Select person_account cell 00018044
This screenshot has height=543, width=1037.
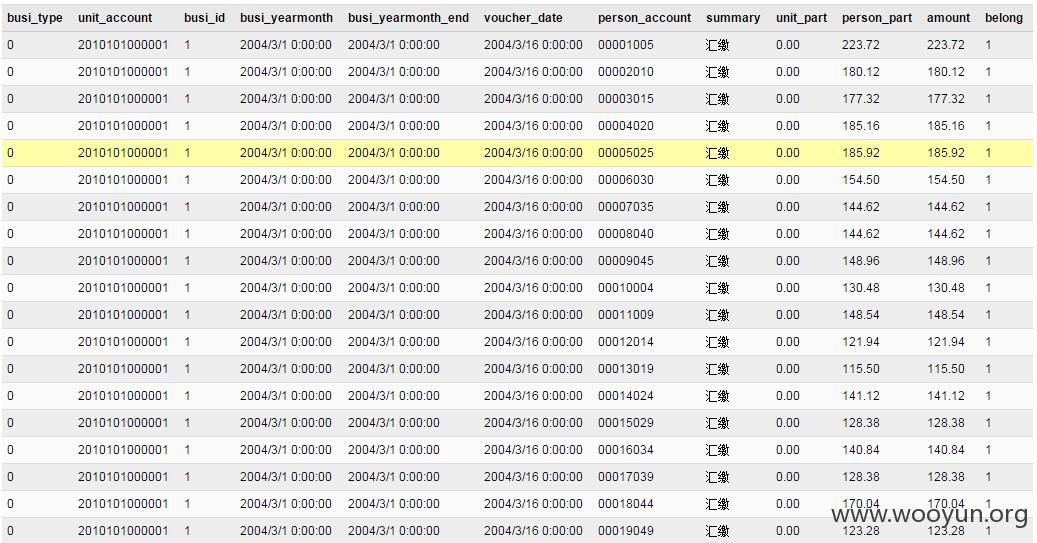tap(626, 504)
